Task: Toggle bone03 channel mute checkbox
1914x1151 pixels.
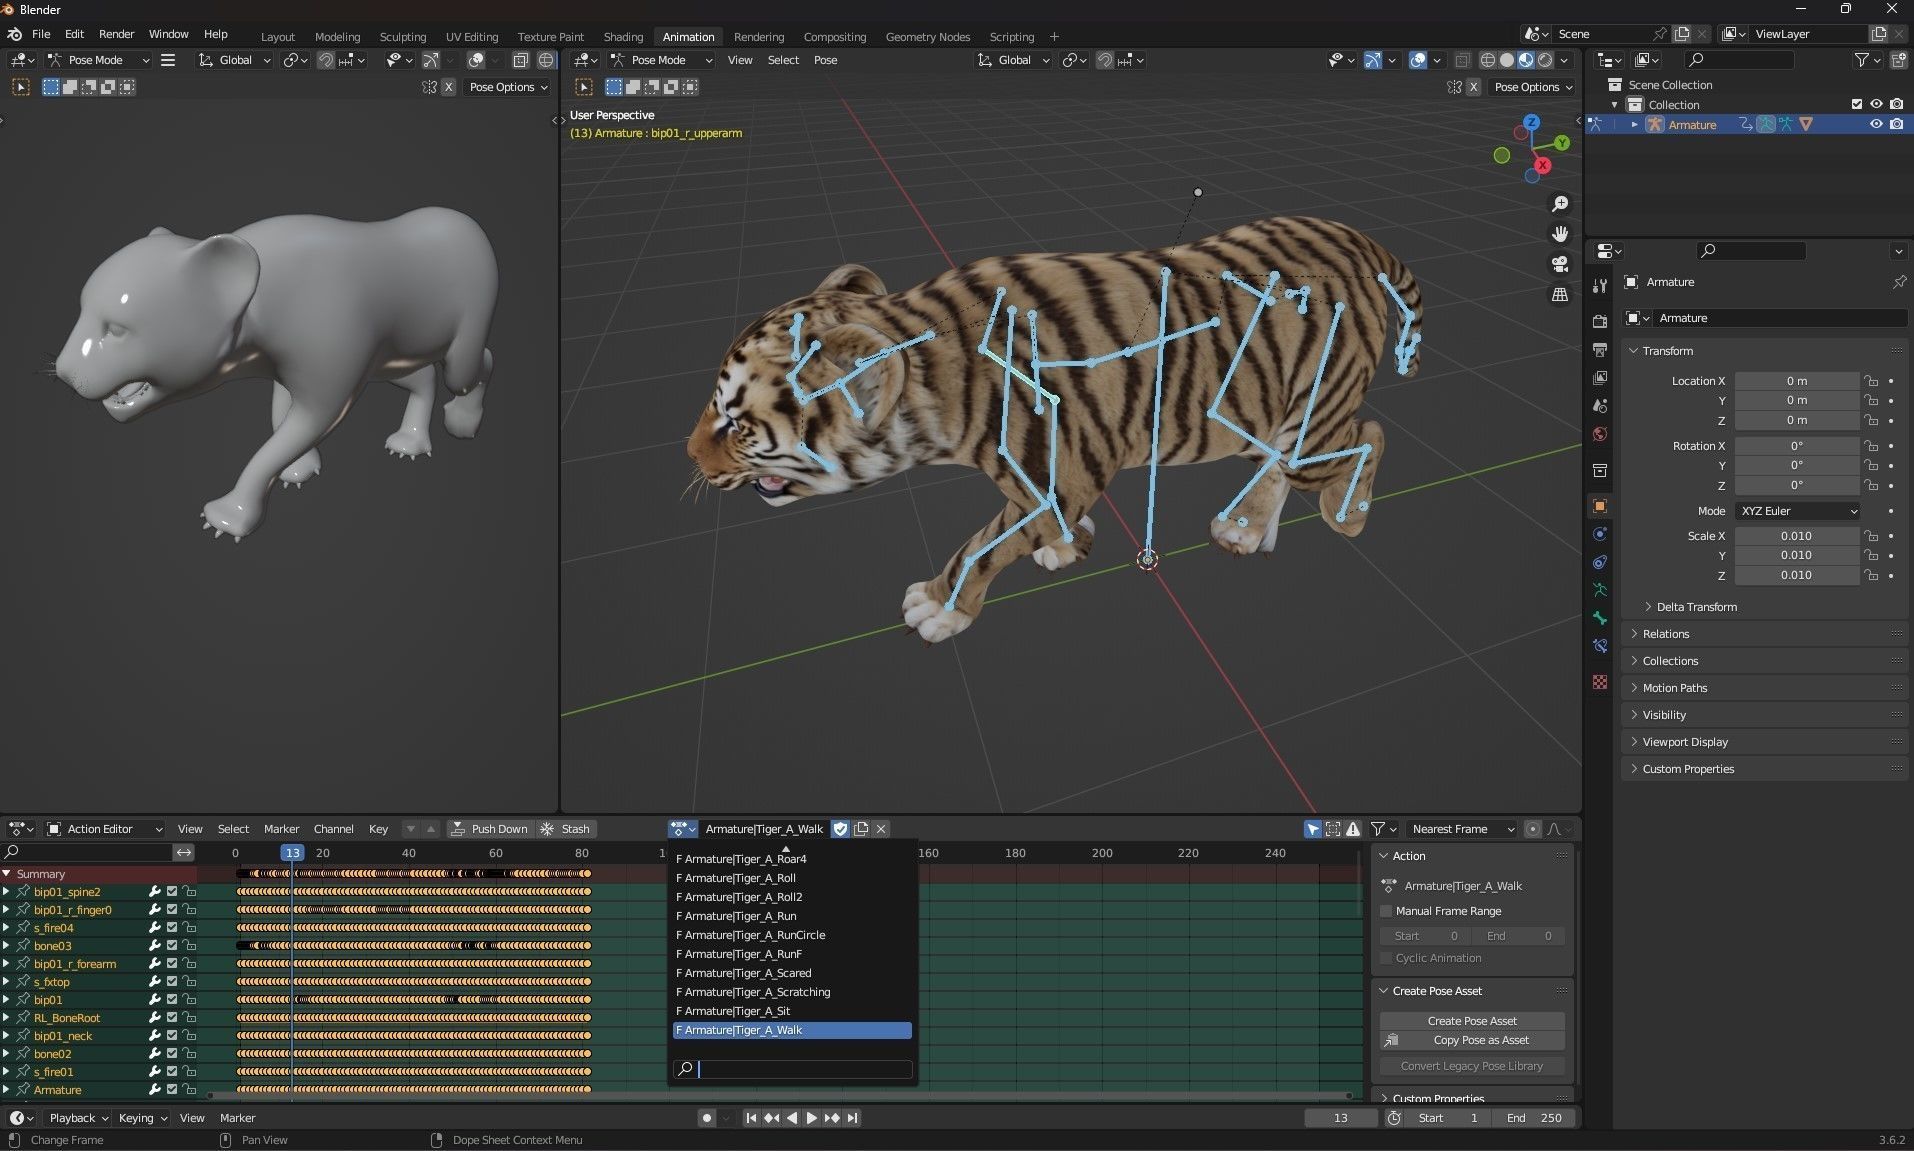Action: (x=172, y=946)
